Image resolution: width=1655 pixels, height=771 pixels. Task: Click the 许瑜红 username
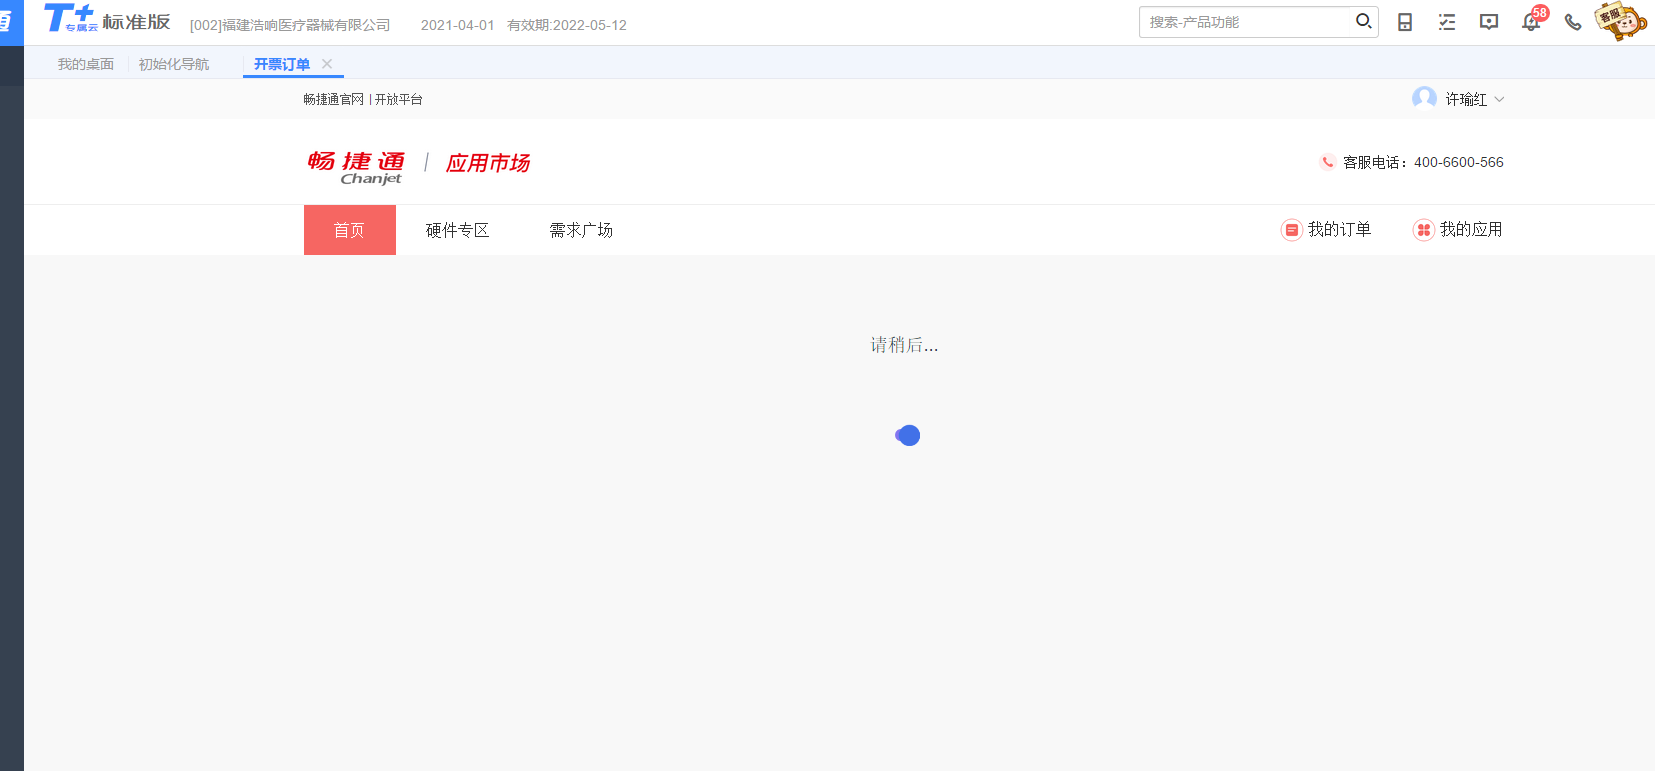1466,99
